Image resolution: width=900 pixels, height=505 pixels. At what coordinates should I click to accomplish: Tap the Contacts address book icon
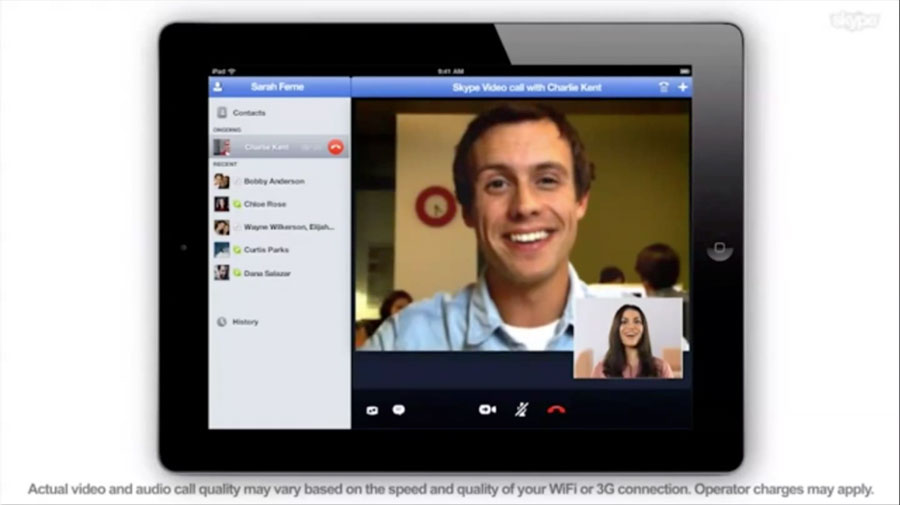pyautogui.click(x=222, y=112)
